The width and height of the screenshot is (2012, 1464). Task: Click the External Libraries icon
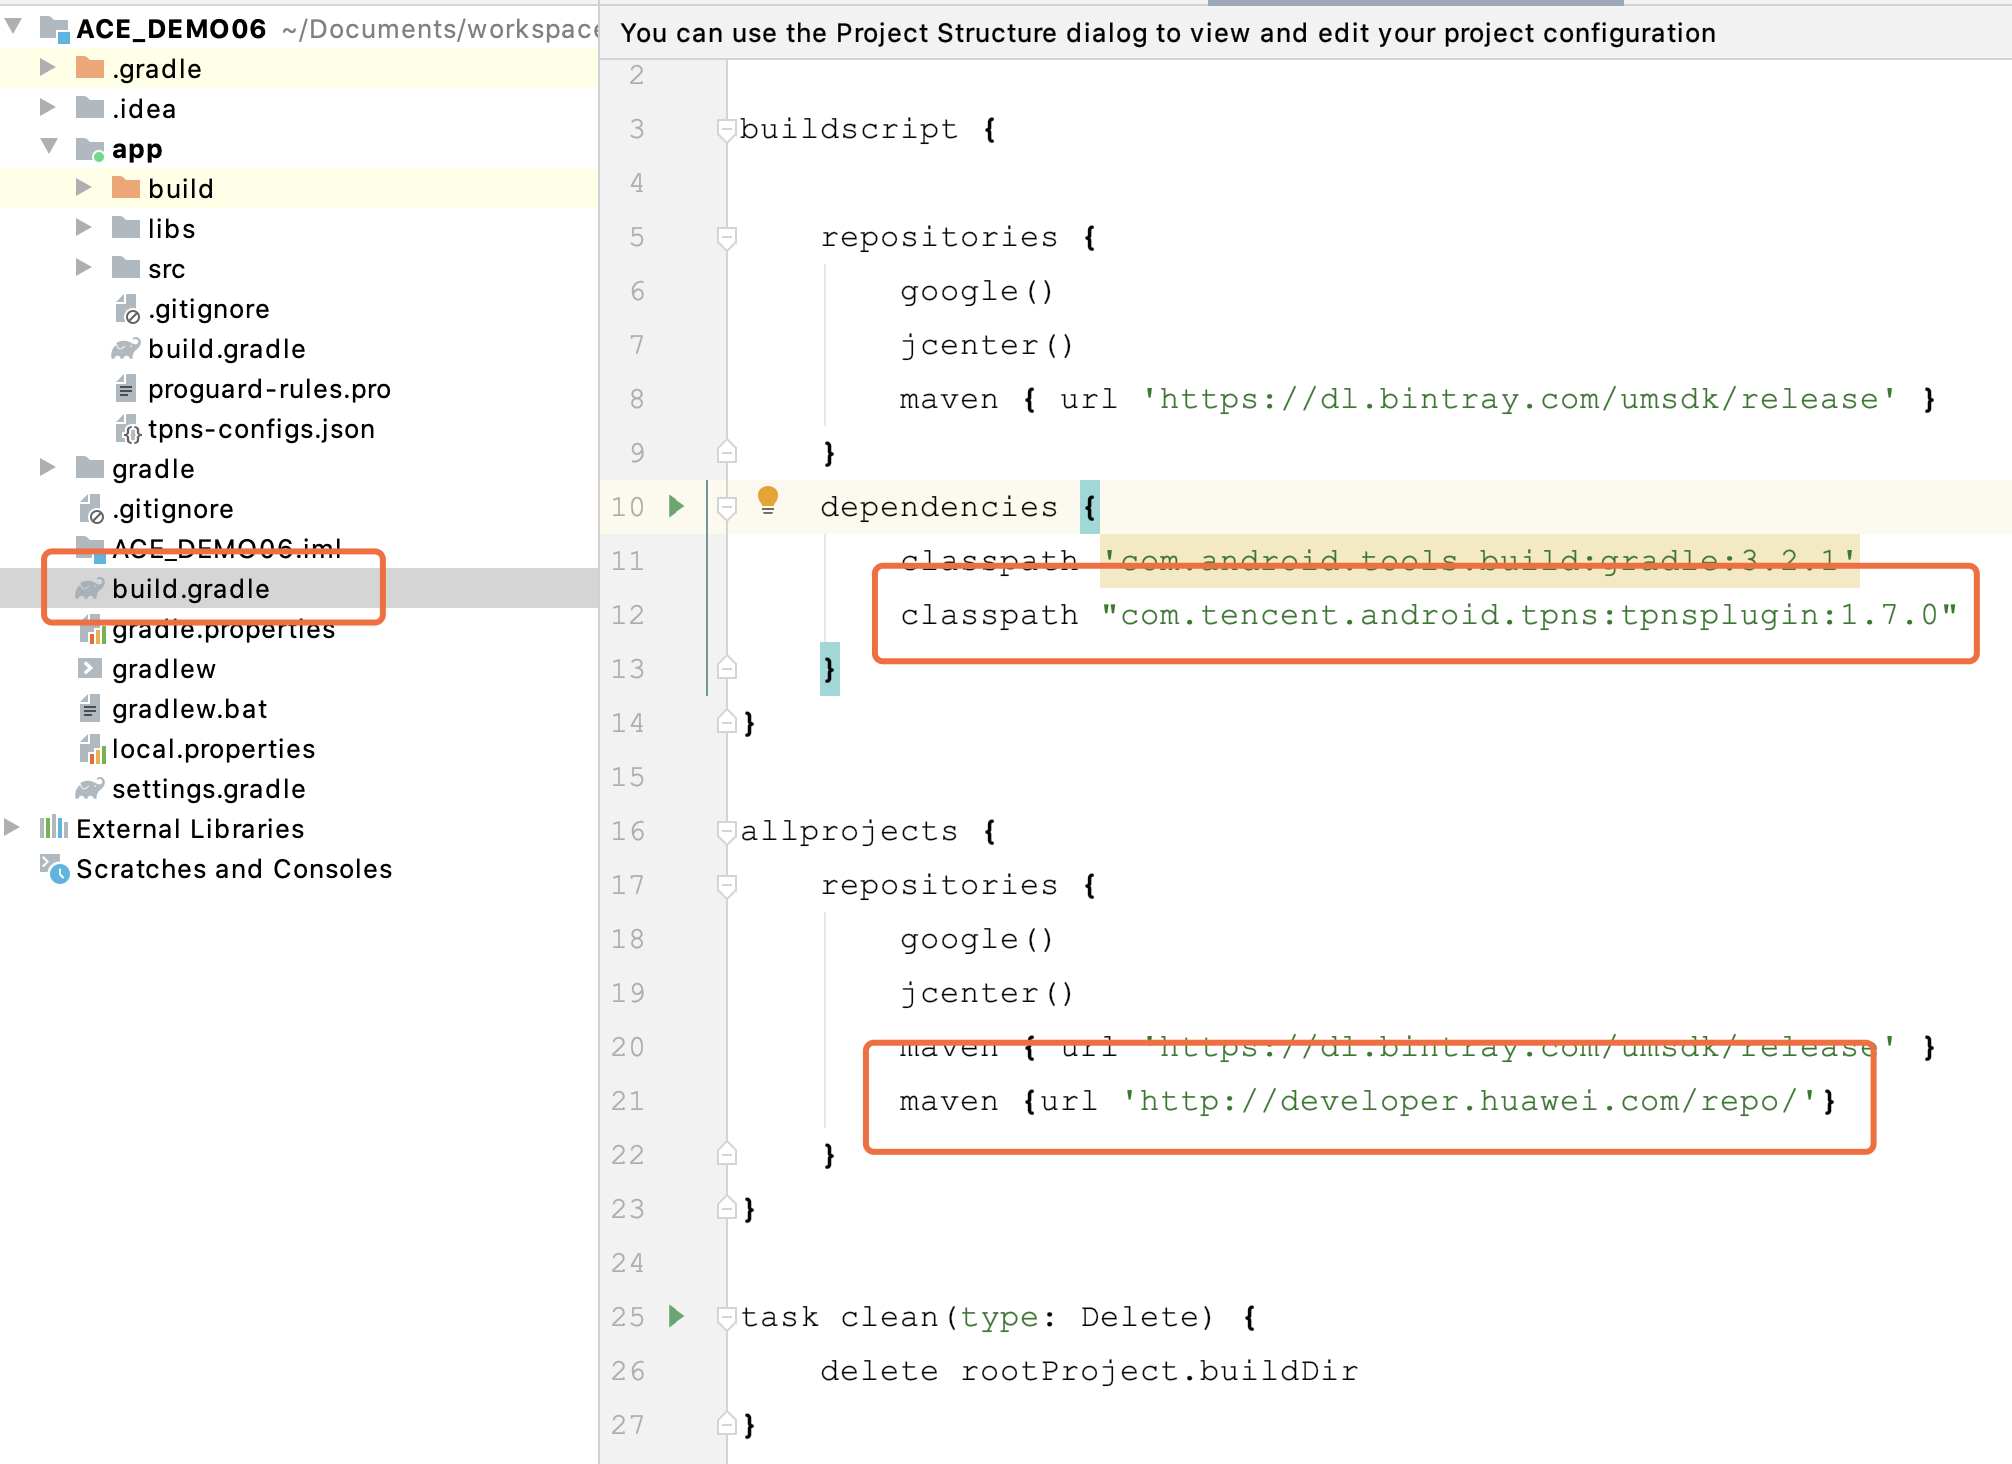pos(54,828)
